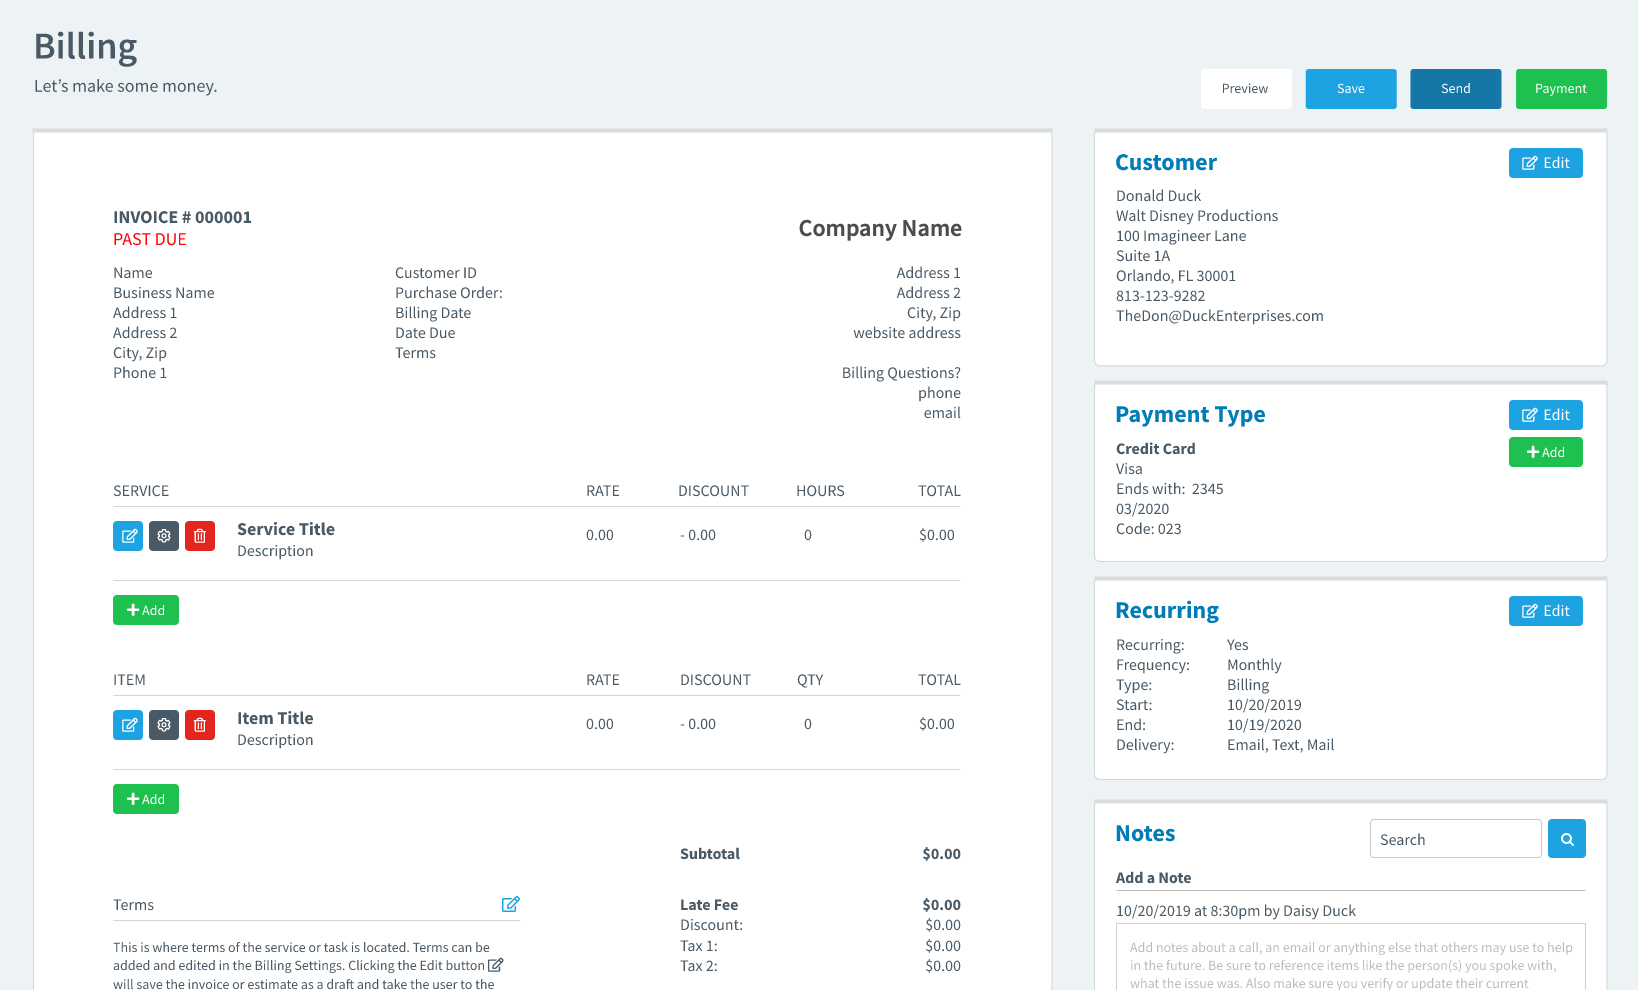Screen dimensions: 1638x990
Task: Open settings for the Service Title row
Action: [x=164, y=536]
